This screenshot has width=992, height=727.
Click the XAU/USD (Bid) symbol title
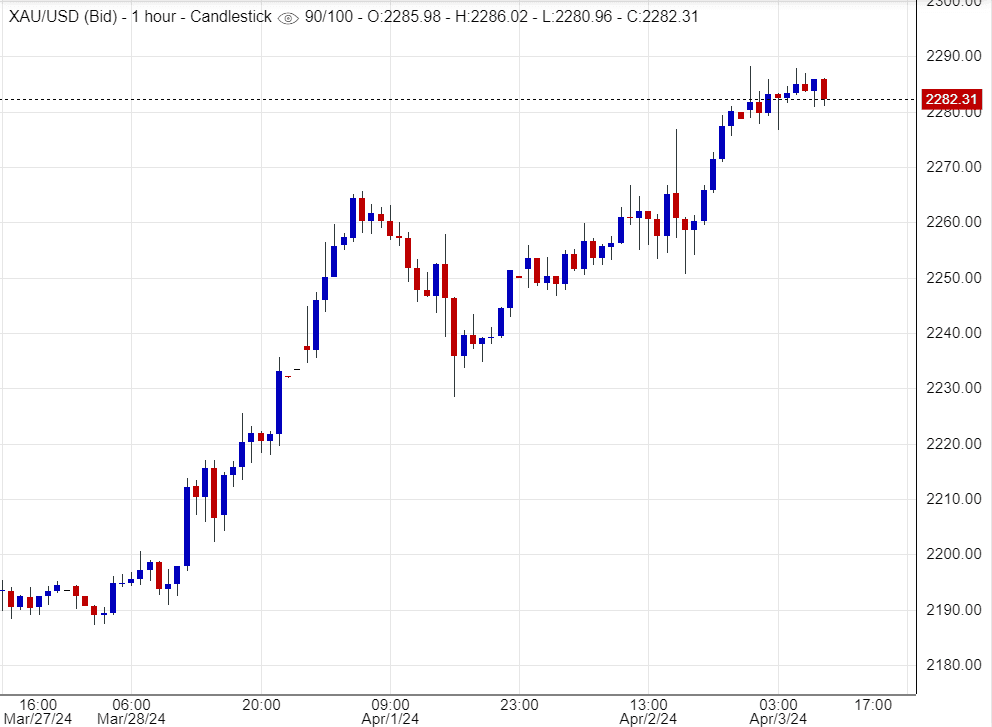62,18
